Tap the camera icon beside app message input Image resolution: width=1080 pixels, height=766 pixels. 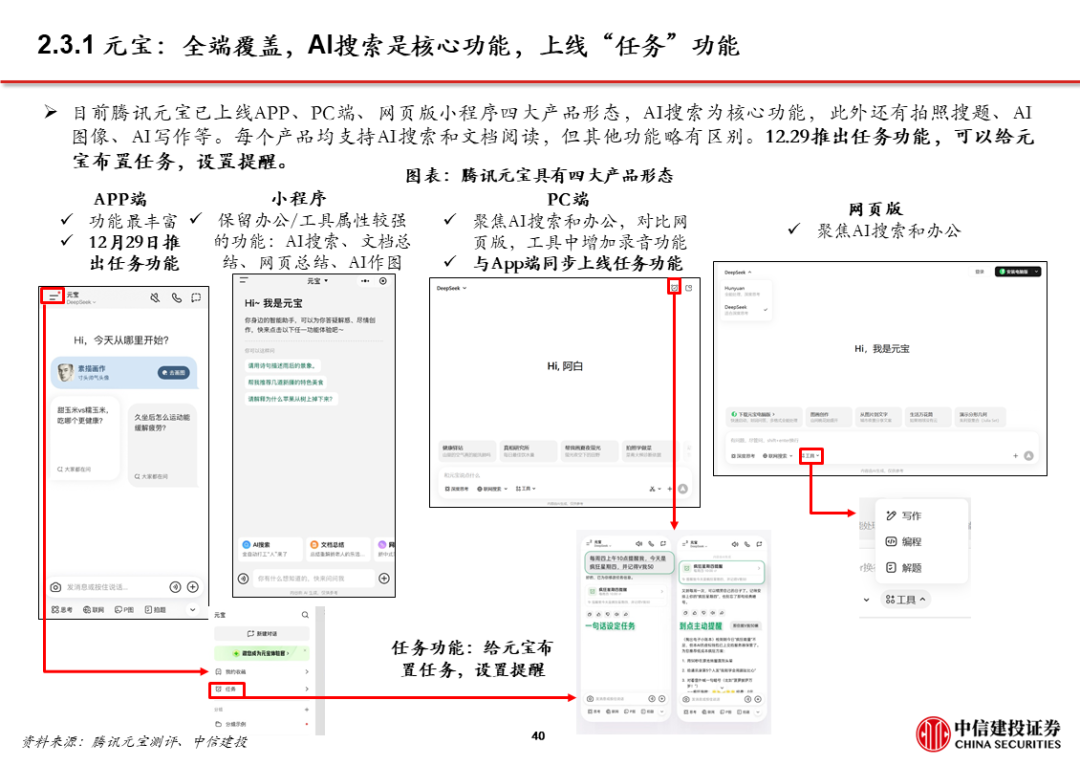coord(56,587)
